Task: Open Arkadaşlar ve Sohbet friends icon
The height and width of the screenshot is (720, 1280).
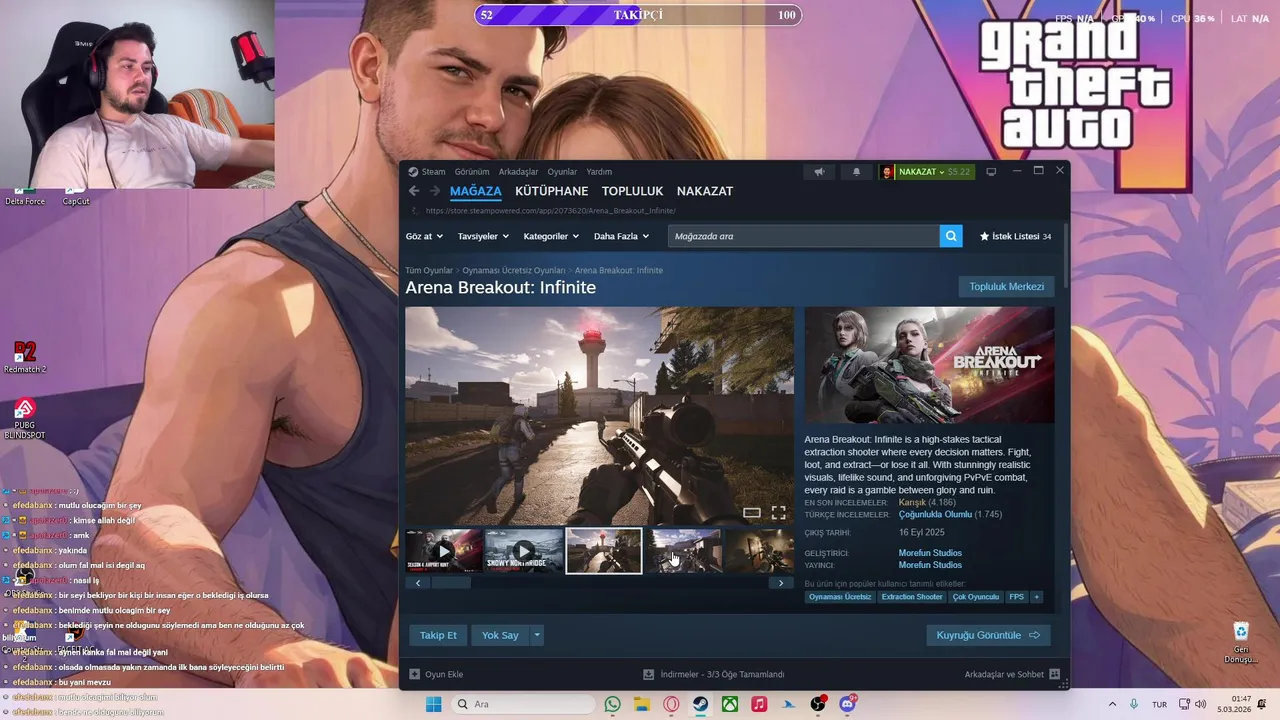Action: (x=1054, y=674)
